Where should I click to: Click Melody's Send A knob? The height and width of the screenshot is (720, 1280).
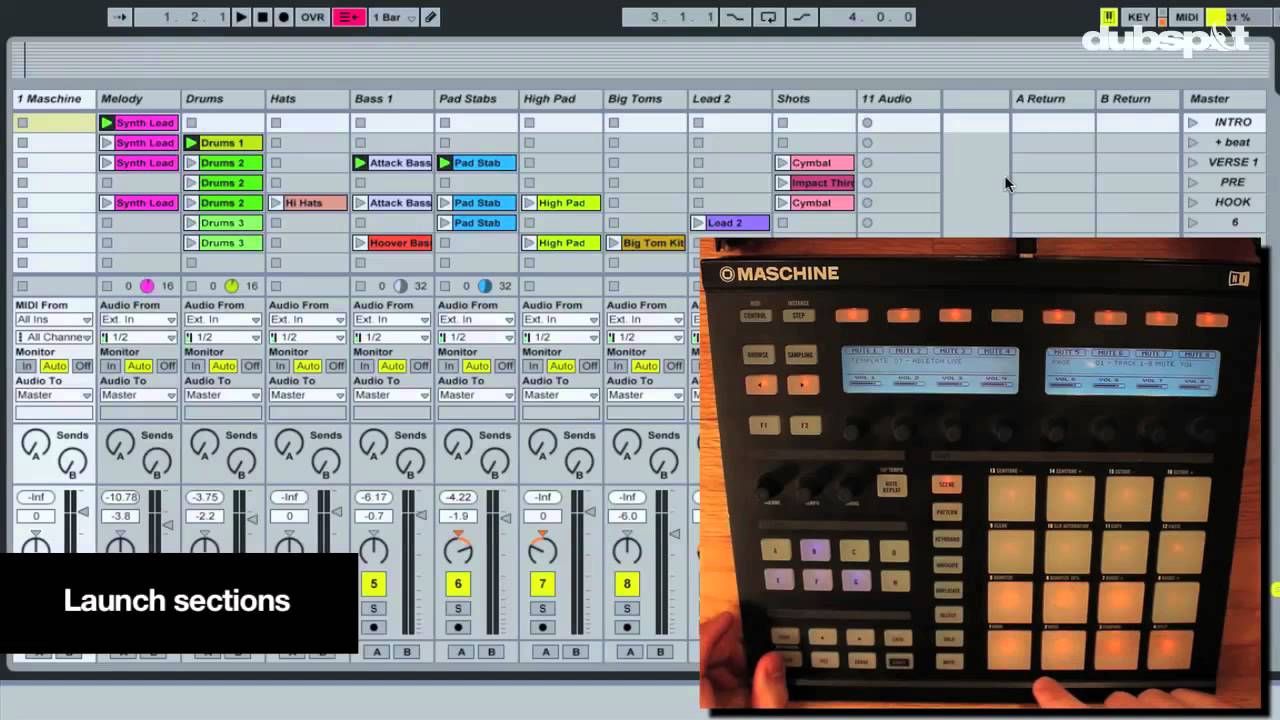click(x=120, y=443)
